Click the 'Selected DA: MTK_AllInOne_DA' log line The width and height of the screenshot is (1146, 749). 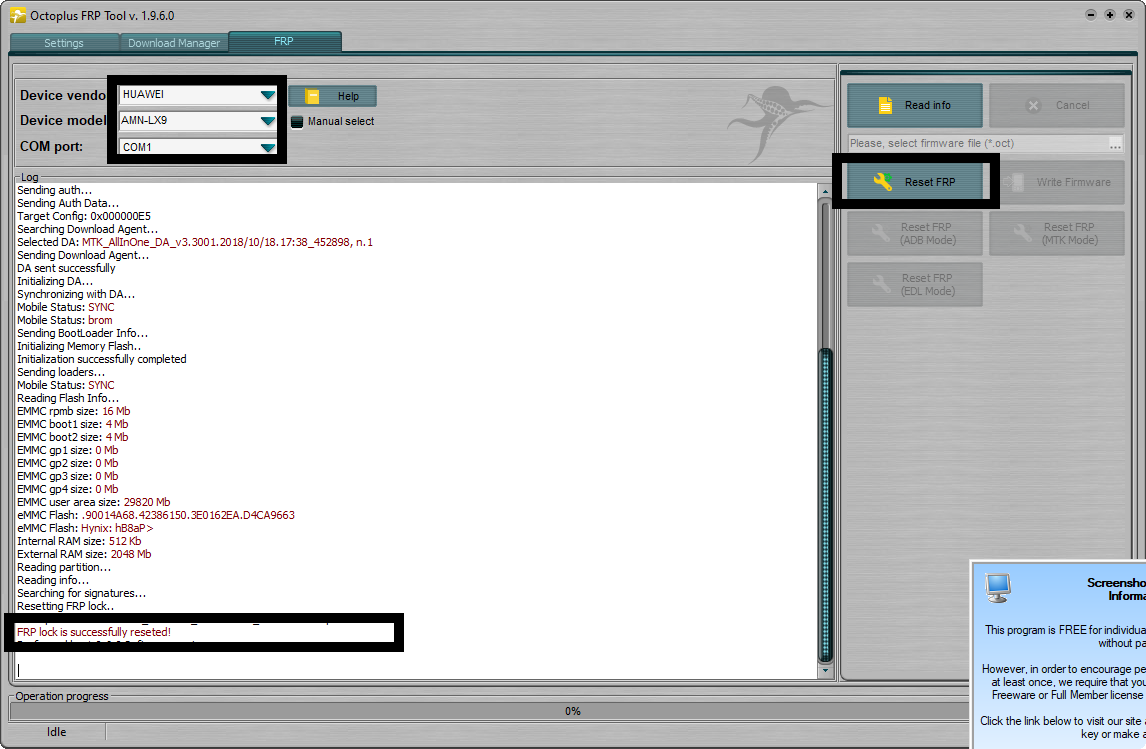click(195, 242)
